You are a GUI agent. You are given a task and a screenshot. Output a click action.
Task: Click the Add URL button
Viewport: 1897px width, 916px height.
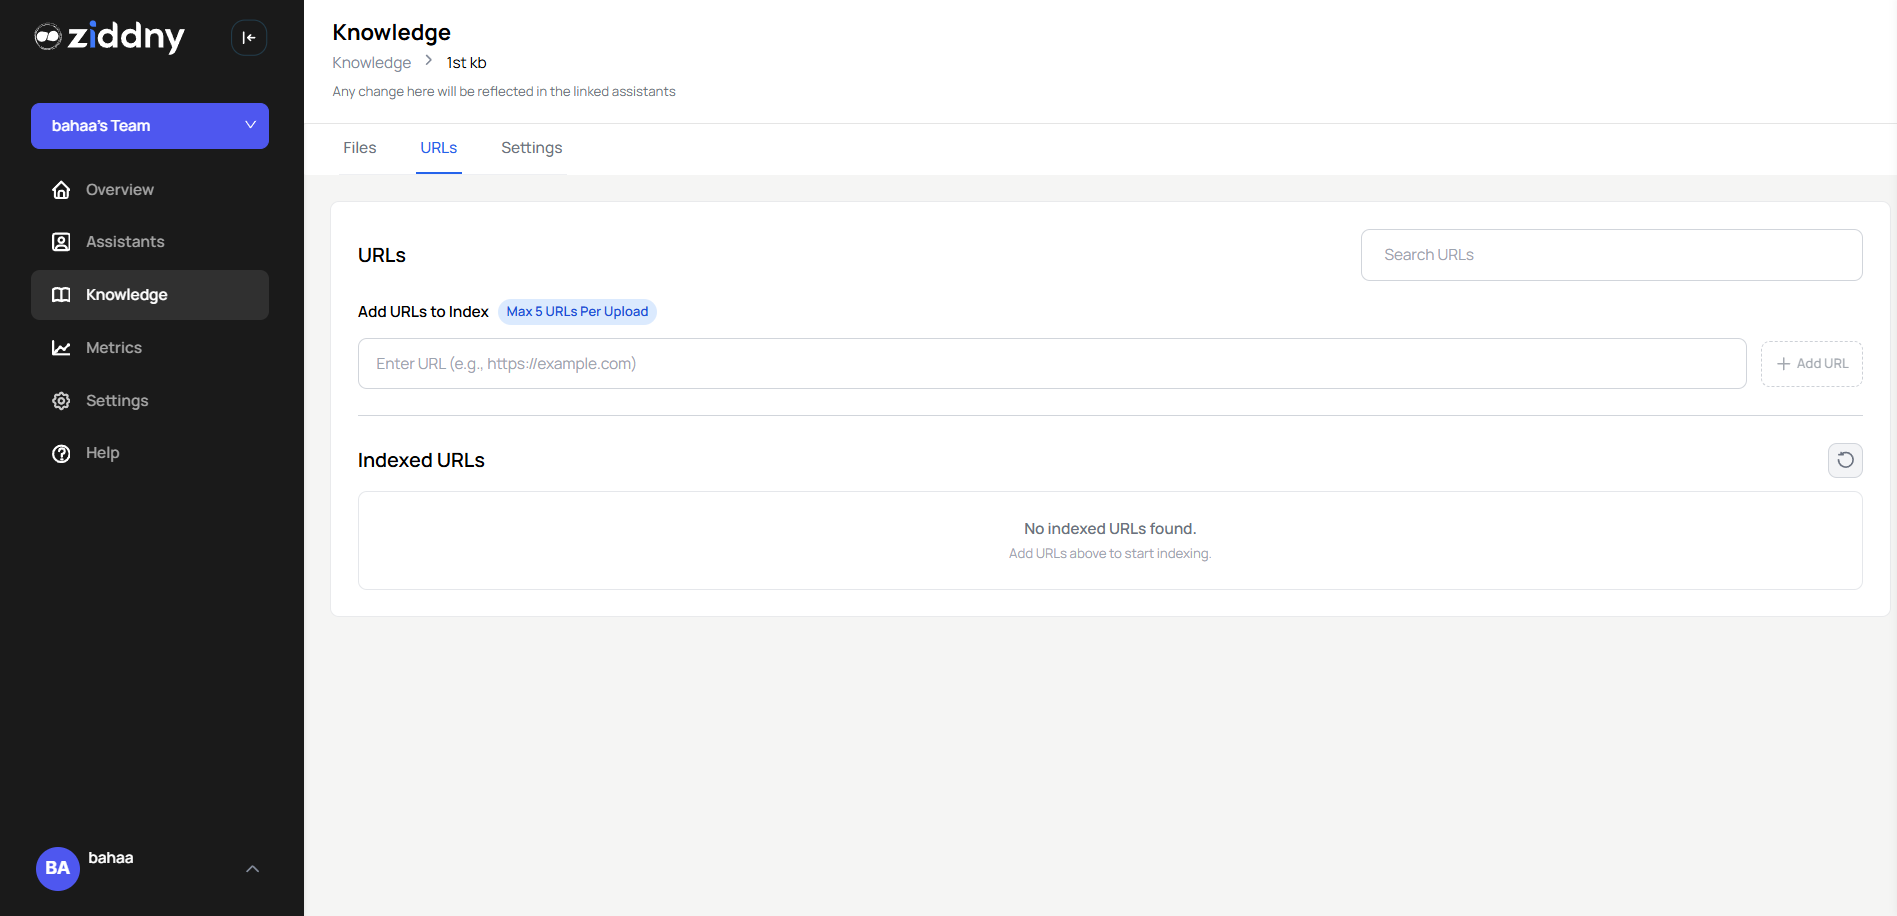1811,363
